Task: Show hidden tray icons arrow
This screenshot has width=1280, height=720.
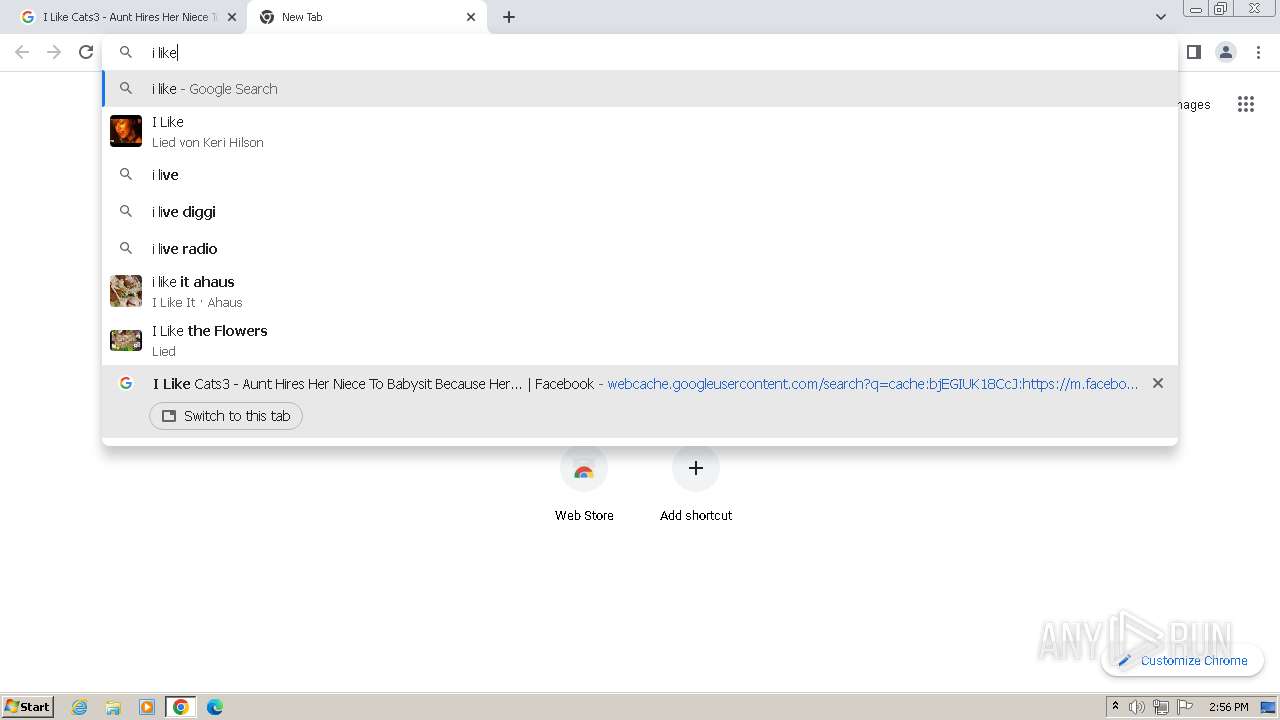Action: pyautogui.click(x=1115, y=707)
